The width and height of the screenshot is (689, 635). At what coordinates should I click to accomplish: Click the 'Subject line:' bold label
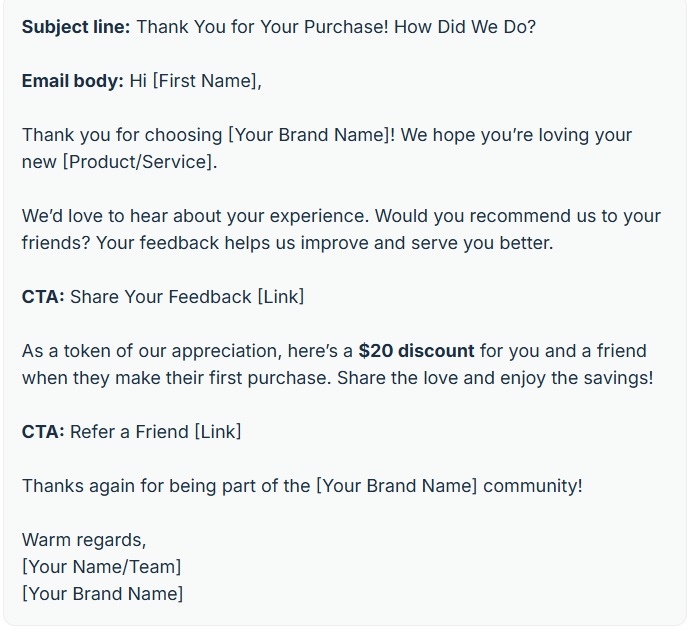76,27
